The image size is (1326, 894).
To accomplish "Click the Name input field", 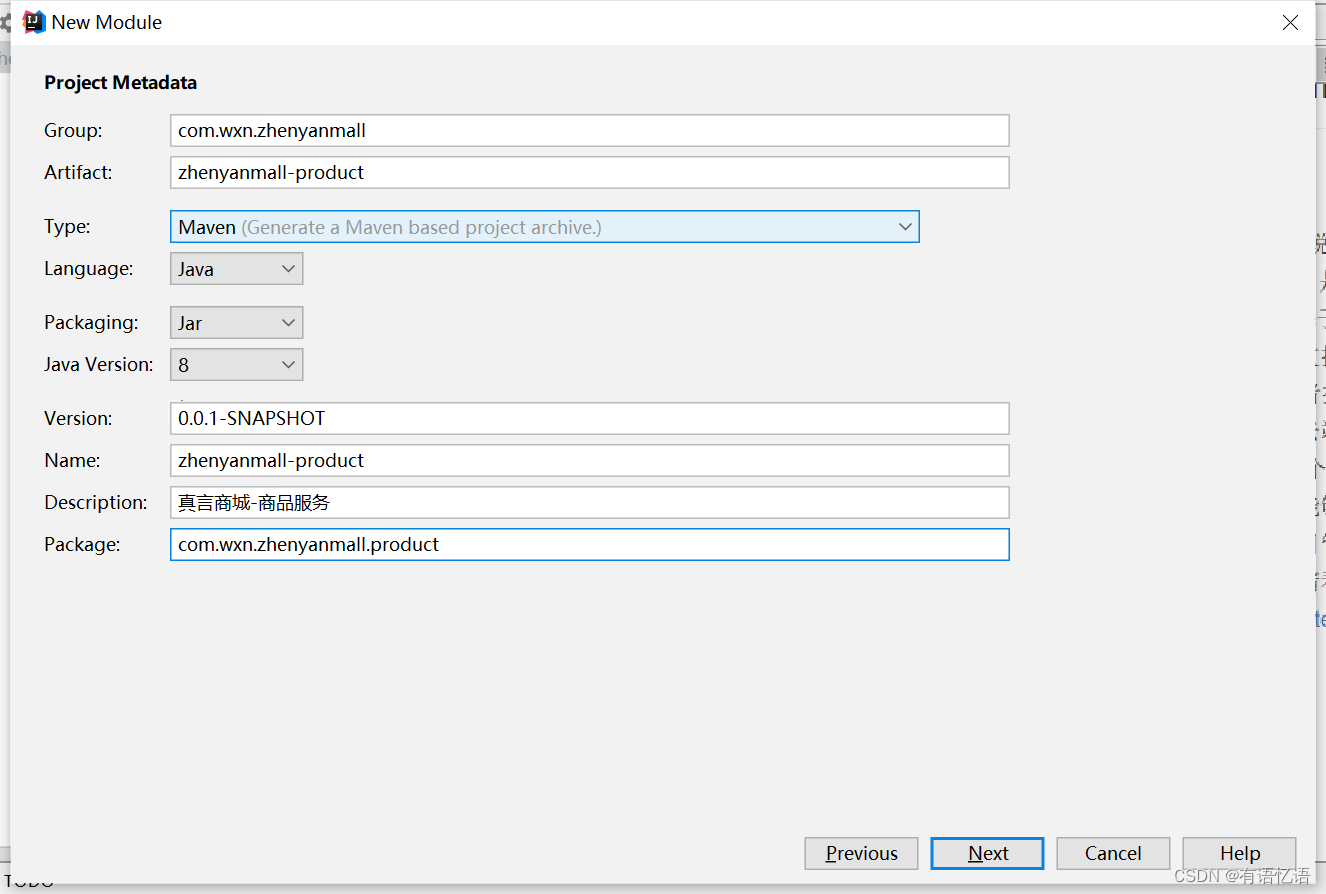I will tap(589, 461).
